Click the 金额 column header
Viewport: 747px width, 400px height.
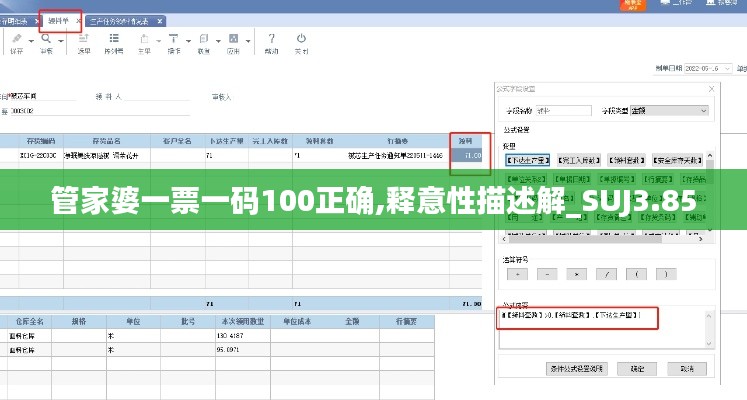point(352,321)
